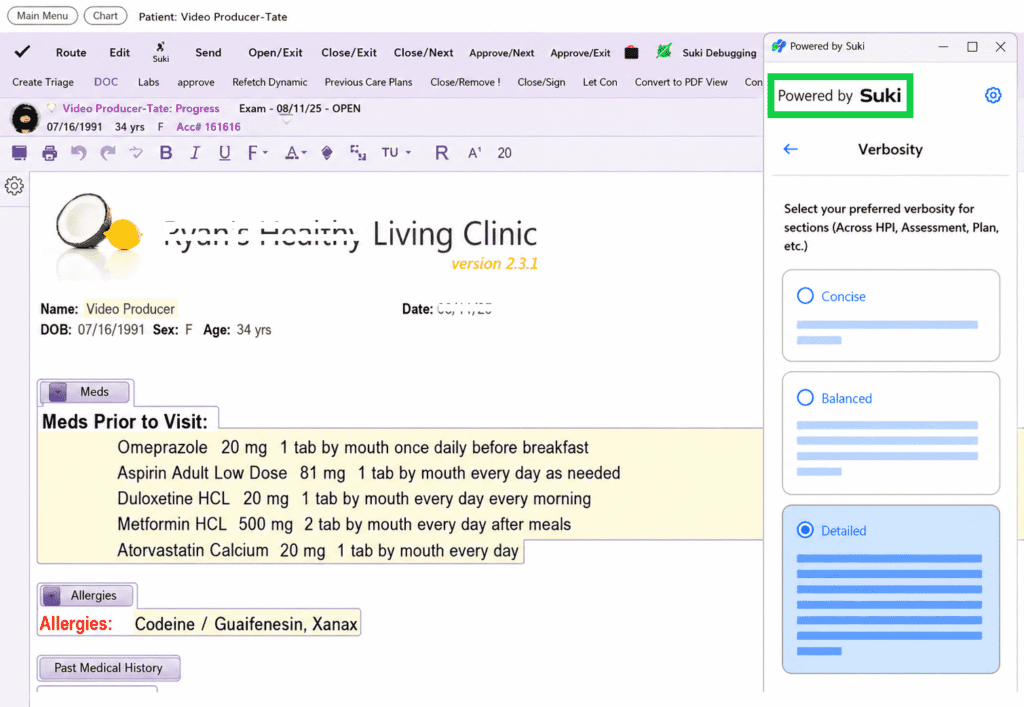Open the Video Producer-Tate: Progress link

[x=141, y=108]
